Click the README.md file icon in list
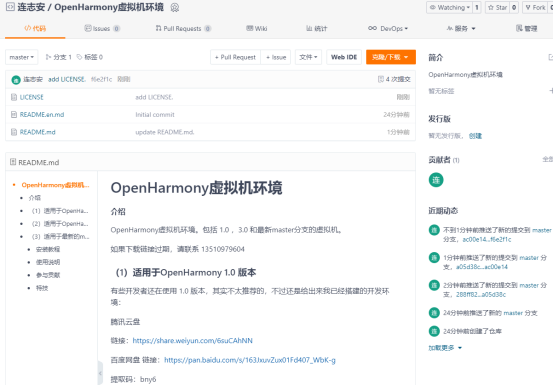The width and height of the screenshot is (553, 385). click(14, 132)
